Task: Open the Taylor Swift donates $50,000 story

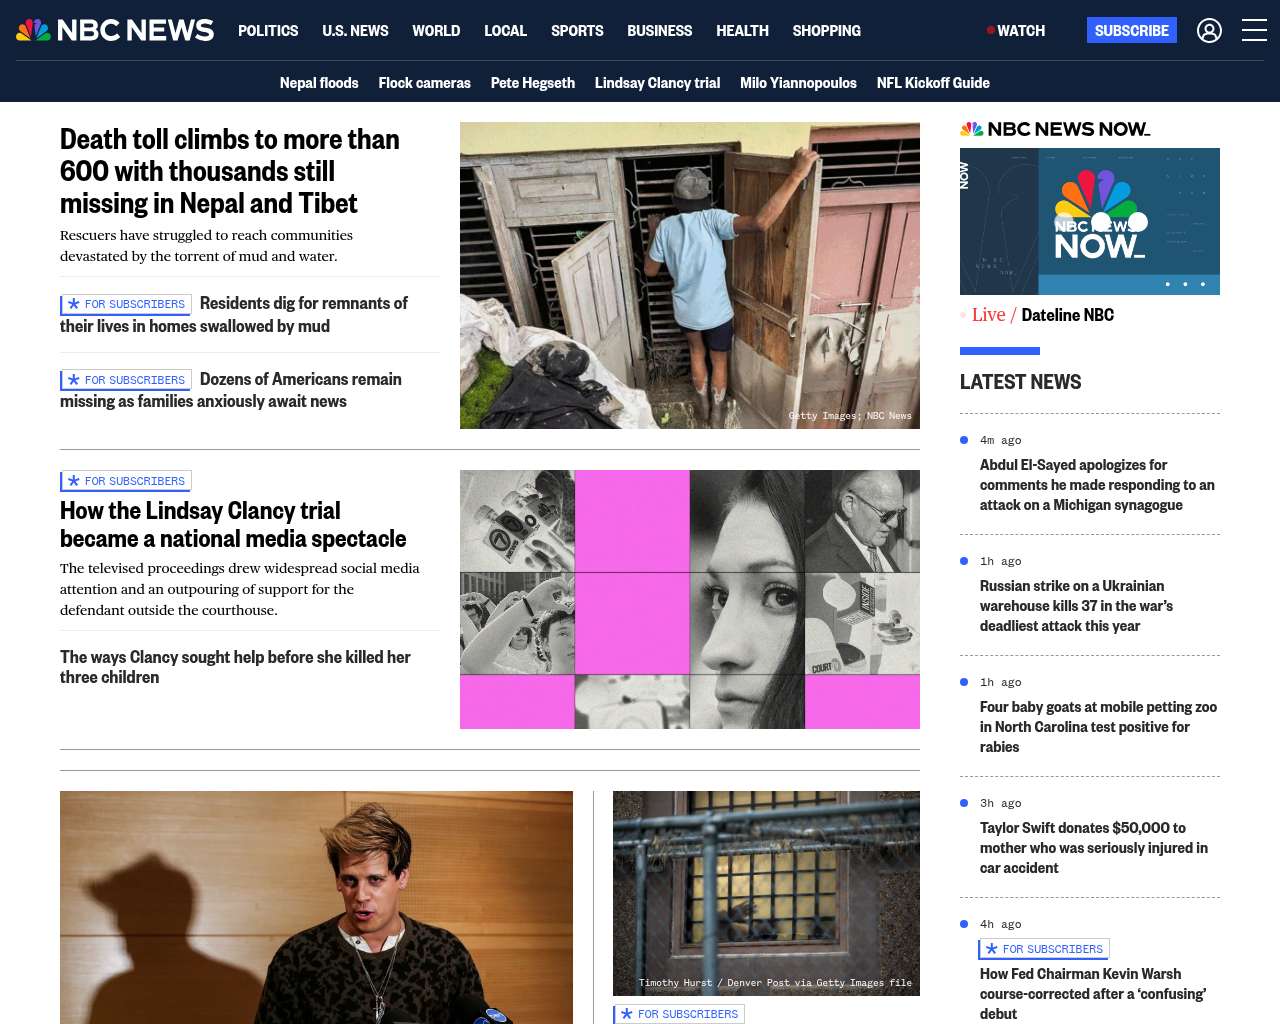Action: pyautogui.click(x=1094, y=848)
